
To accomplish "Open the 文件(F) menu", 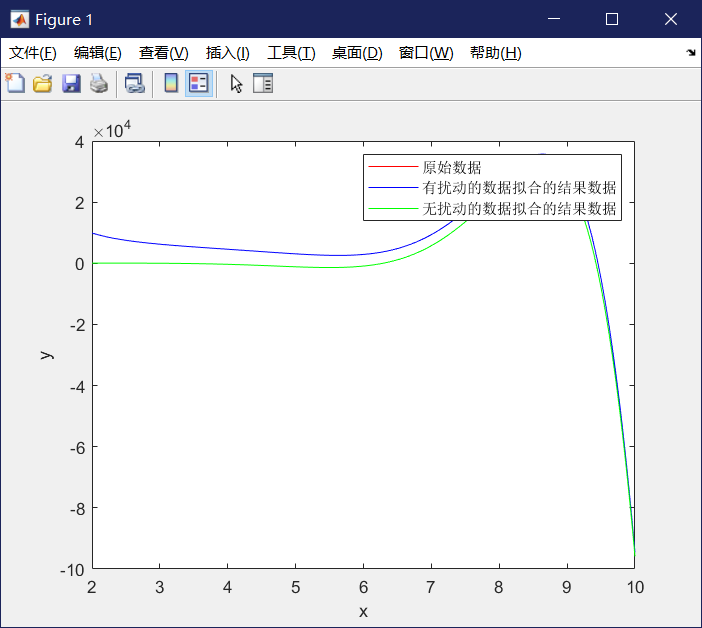I will (33, 53).
